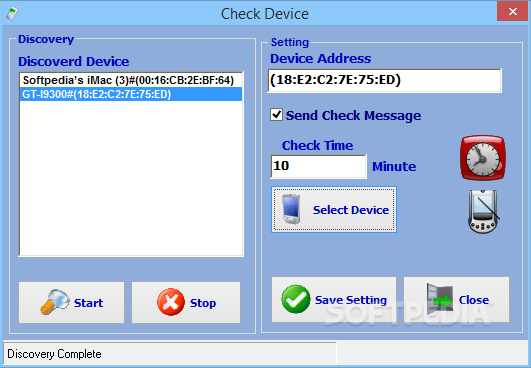The image size is (531, 368).
Task: Click the Minute label
Action: pos(394,167)
